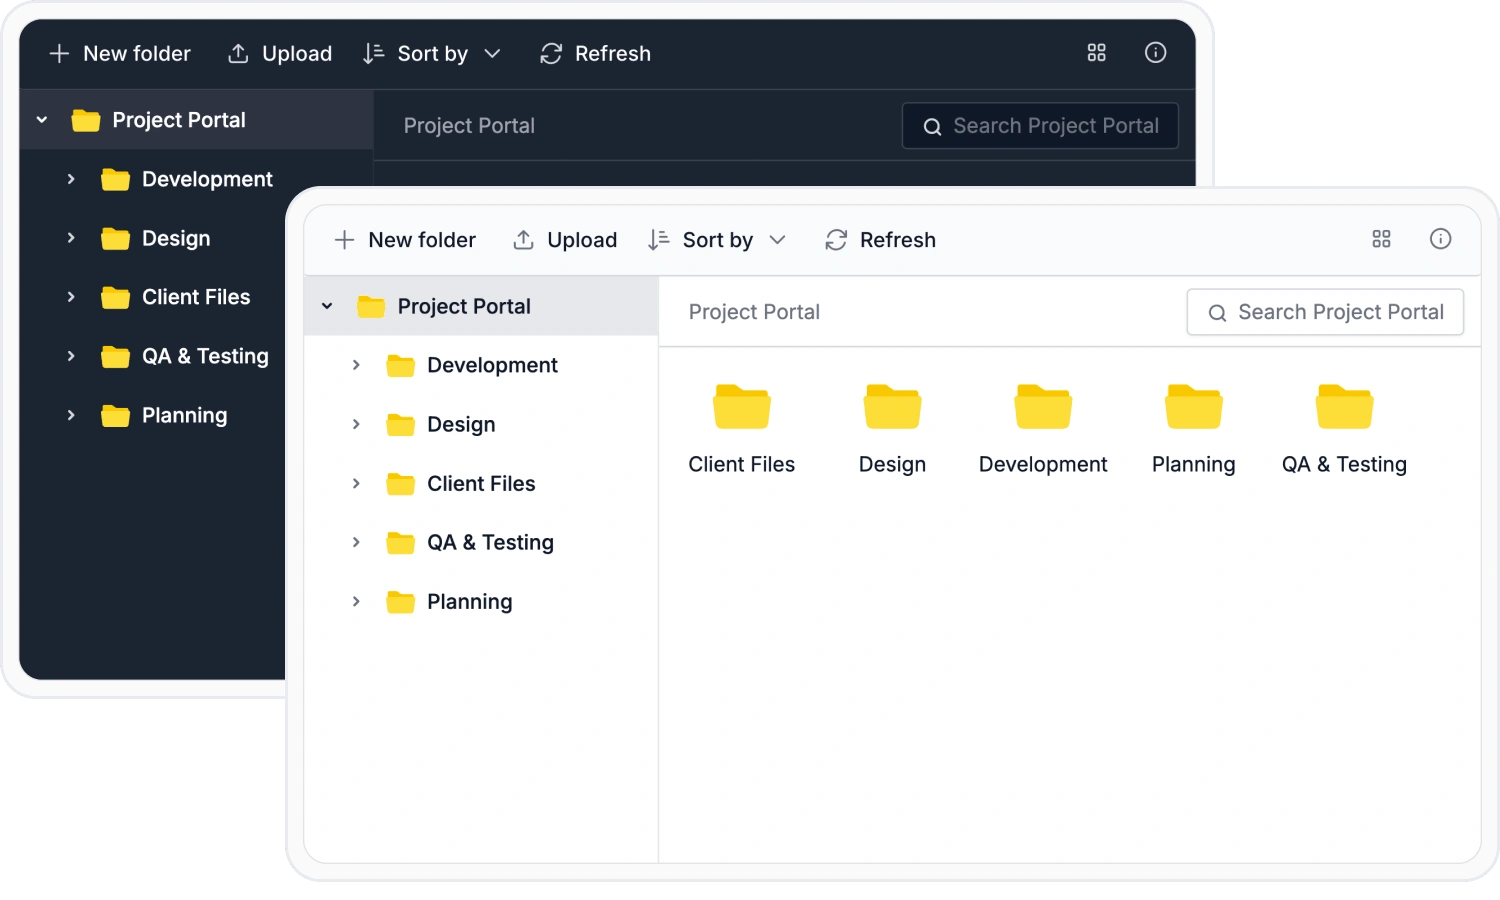Expand Planning chevron in light window tree

356,601
